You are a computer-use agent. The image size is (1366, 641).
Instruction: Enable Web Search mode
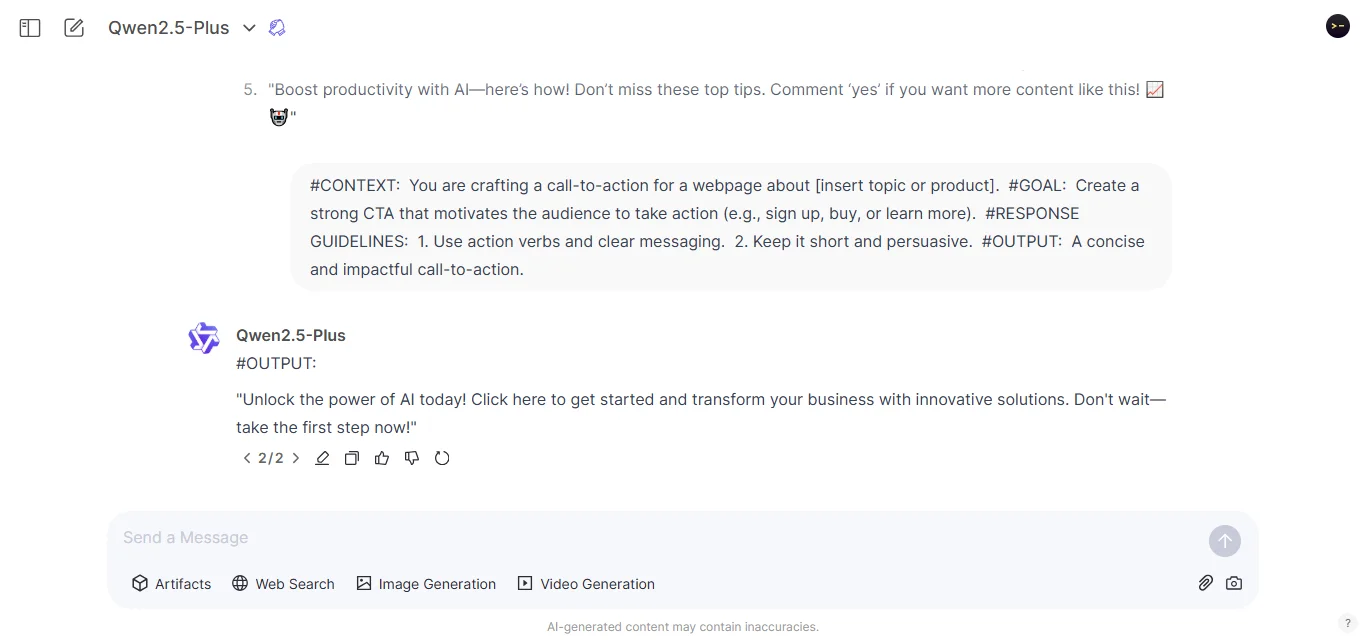click(283, 583)
